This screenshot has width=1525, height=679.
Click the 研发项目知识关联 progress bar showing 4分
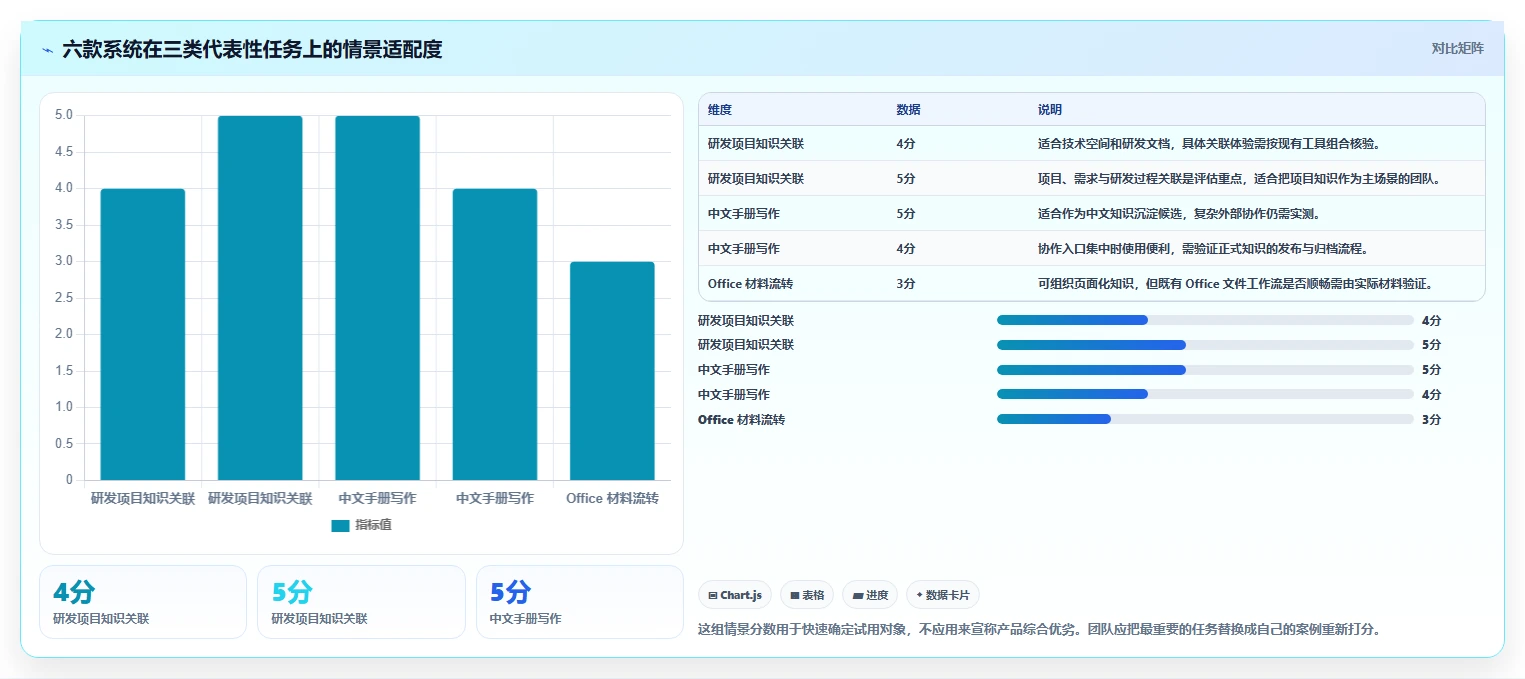click(1205, 320)
